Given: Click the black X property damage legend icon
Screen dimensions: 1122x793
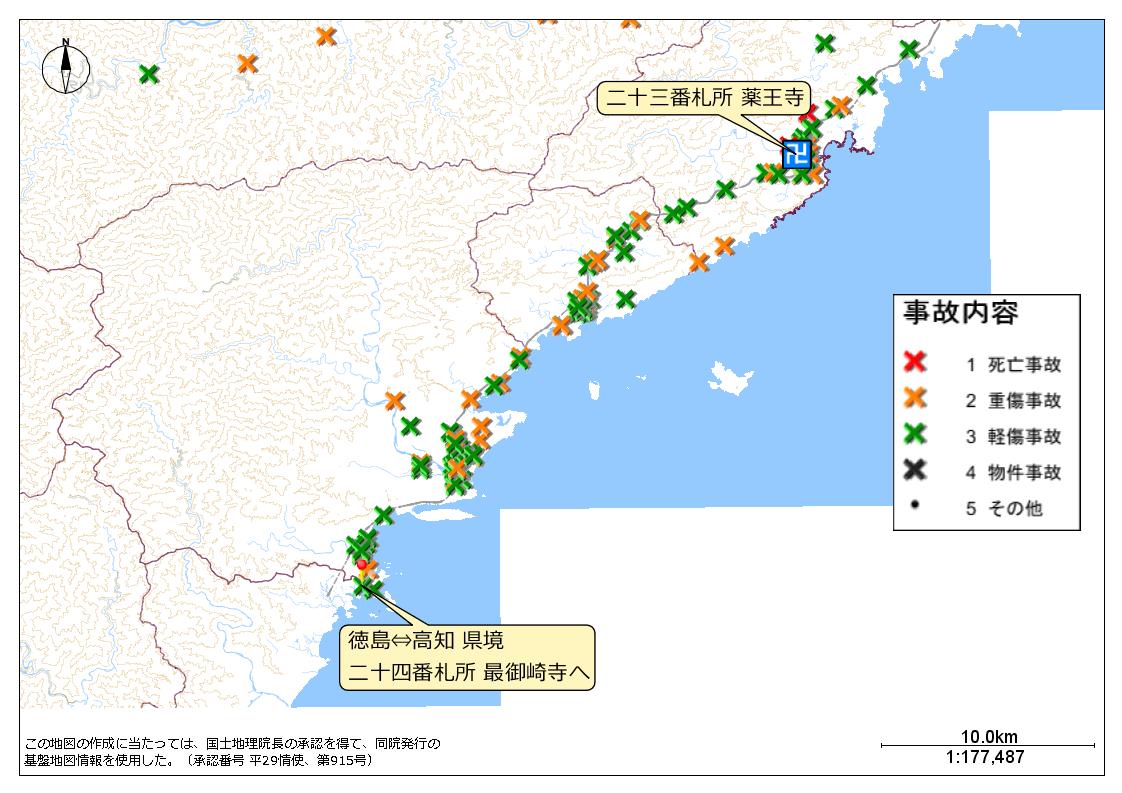Looking at the screenshot, I should click(914, 470).
